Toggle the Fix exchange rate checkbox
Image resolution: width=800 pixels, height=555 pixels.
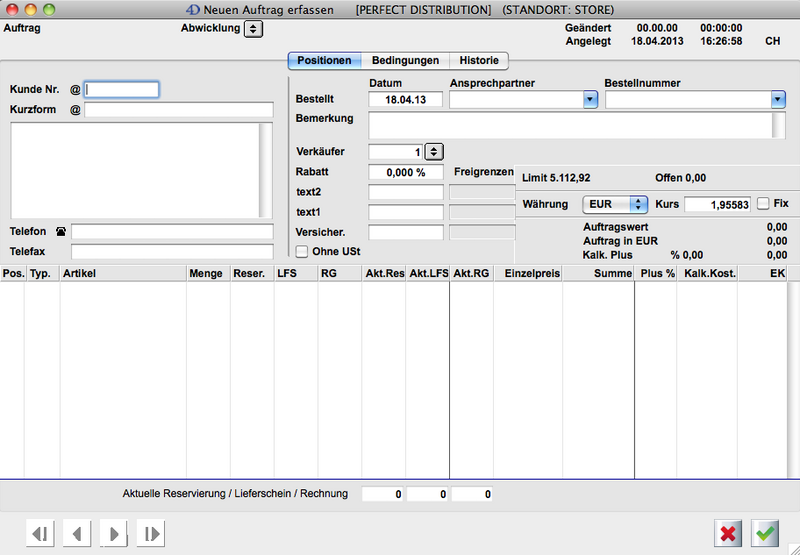pyautogui.click(x=763, y=204)
